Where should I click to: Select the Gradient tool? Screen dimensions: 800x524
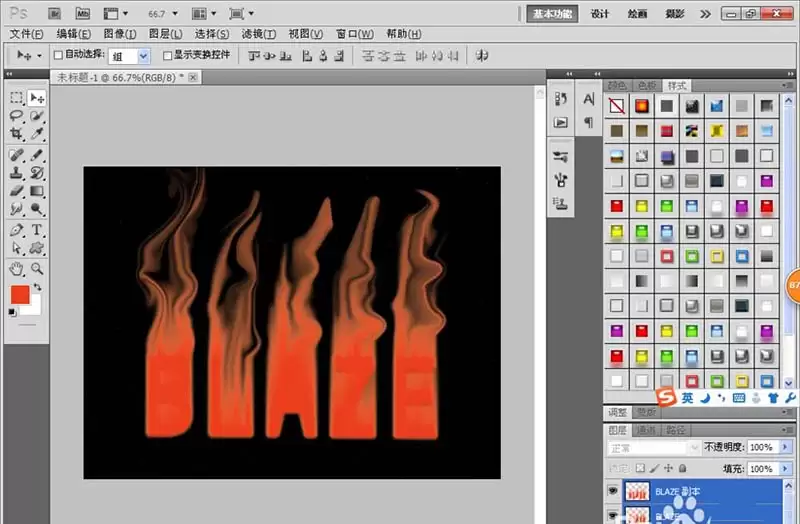tap(37, 191)
